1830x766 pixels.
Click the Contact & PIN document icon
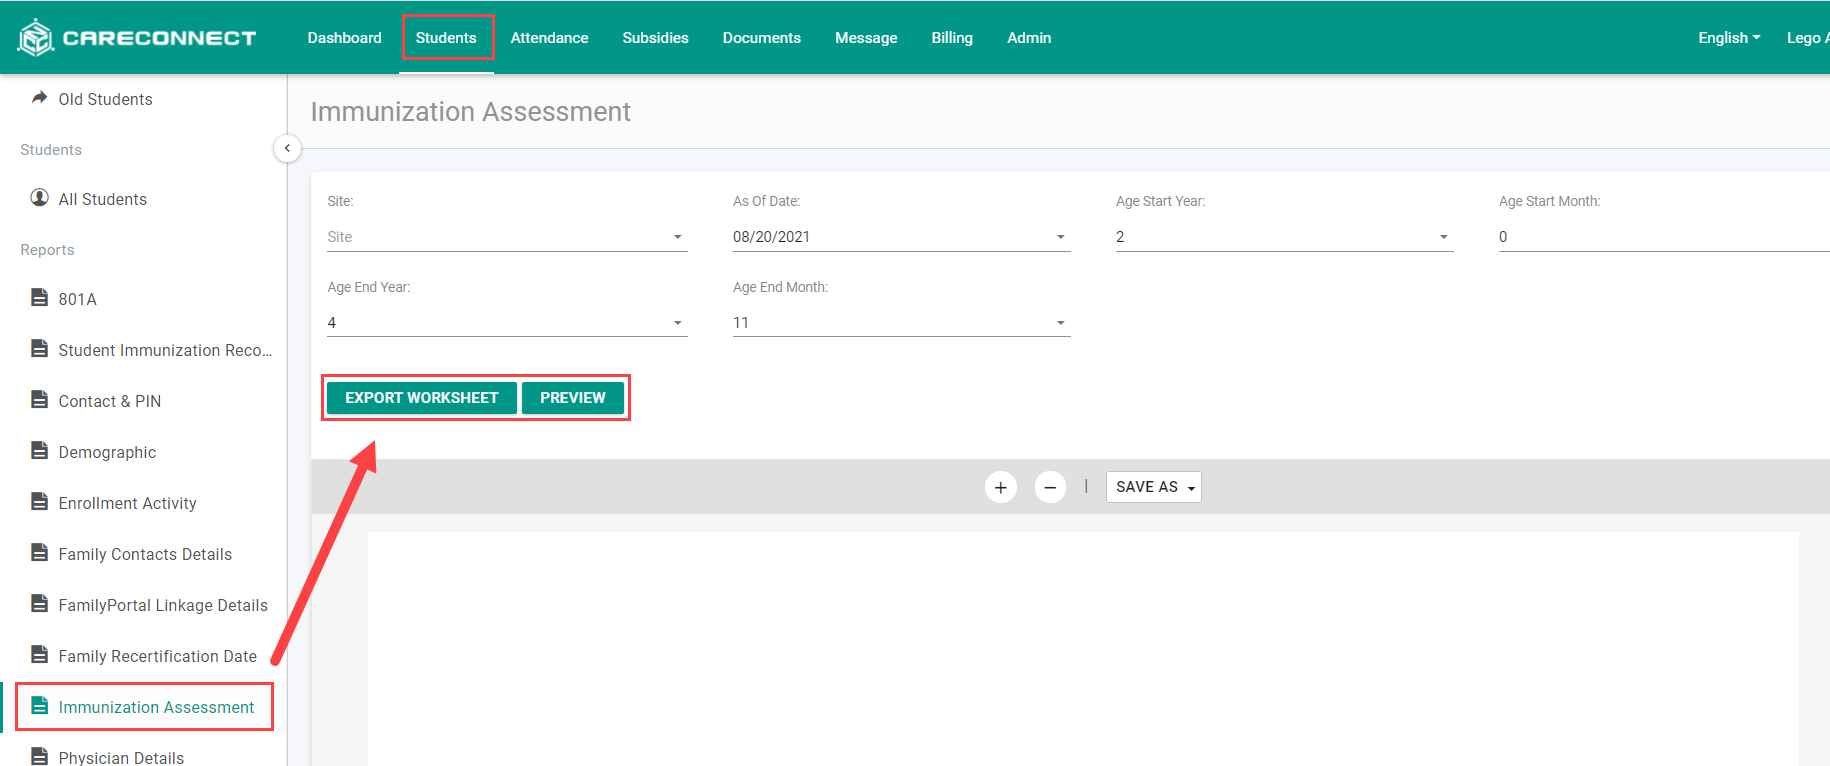coord(39,400)
